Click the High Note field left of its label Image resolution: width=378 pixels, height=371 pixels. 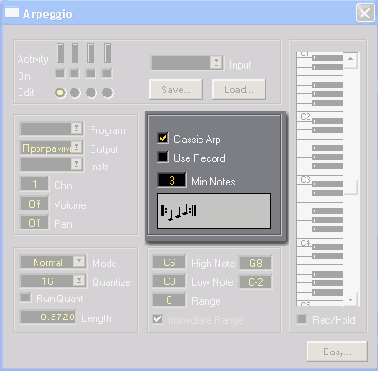click(169, 262)
